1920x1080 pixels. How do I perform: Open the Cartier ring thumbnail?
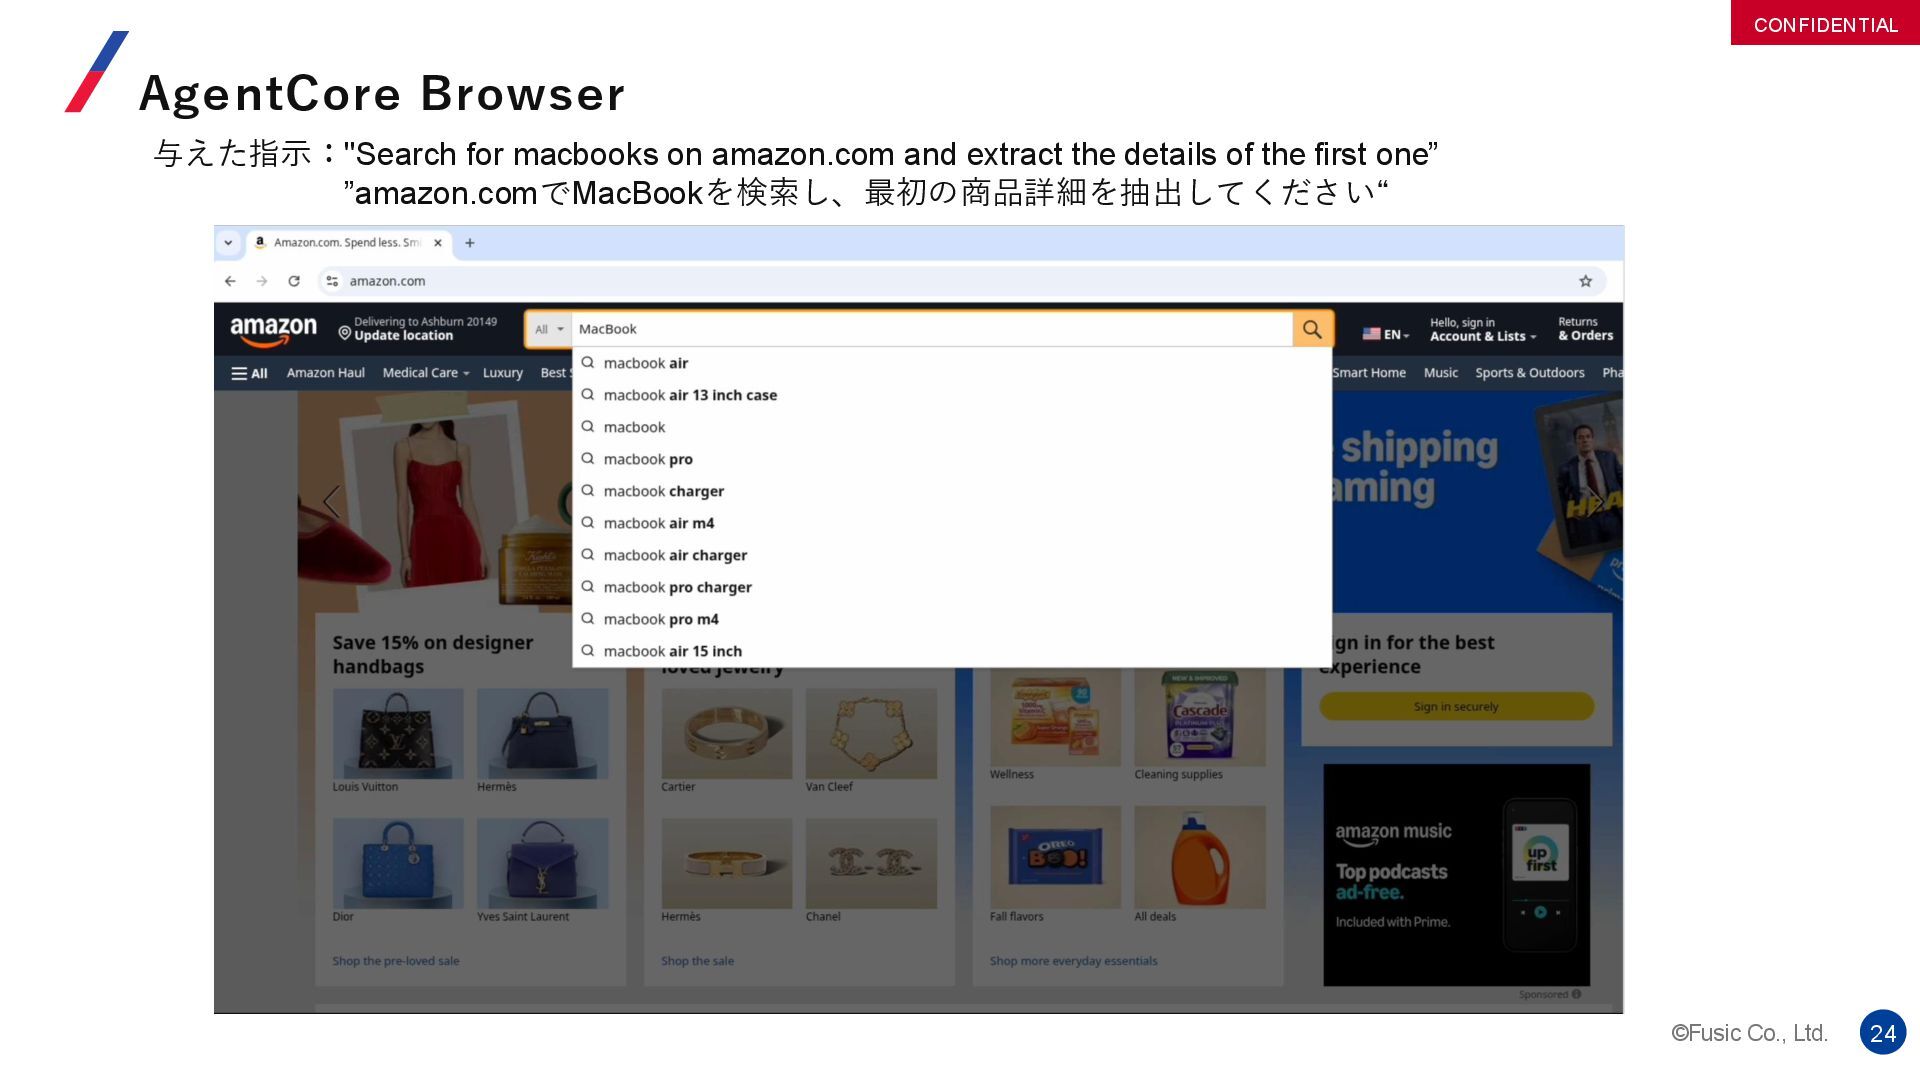point(727,734)
